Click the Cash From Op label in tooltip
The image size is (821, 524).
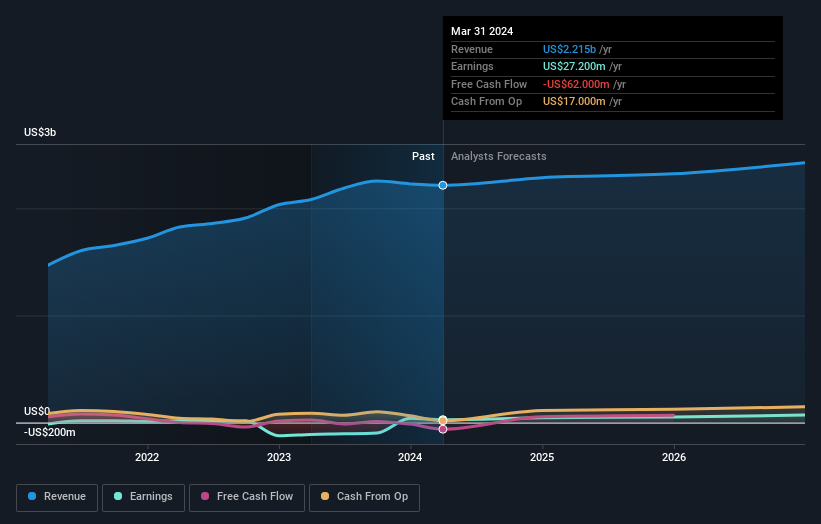click(x=486, y=102)
